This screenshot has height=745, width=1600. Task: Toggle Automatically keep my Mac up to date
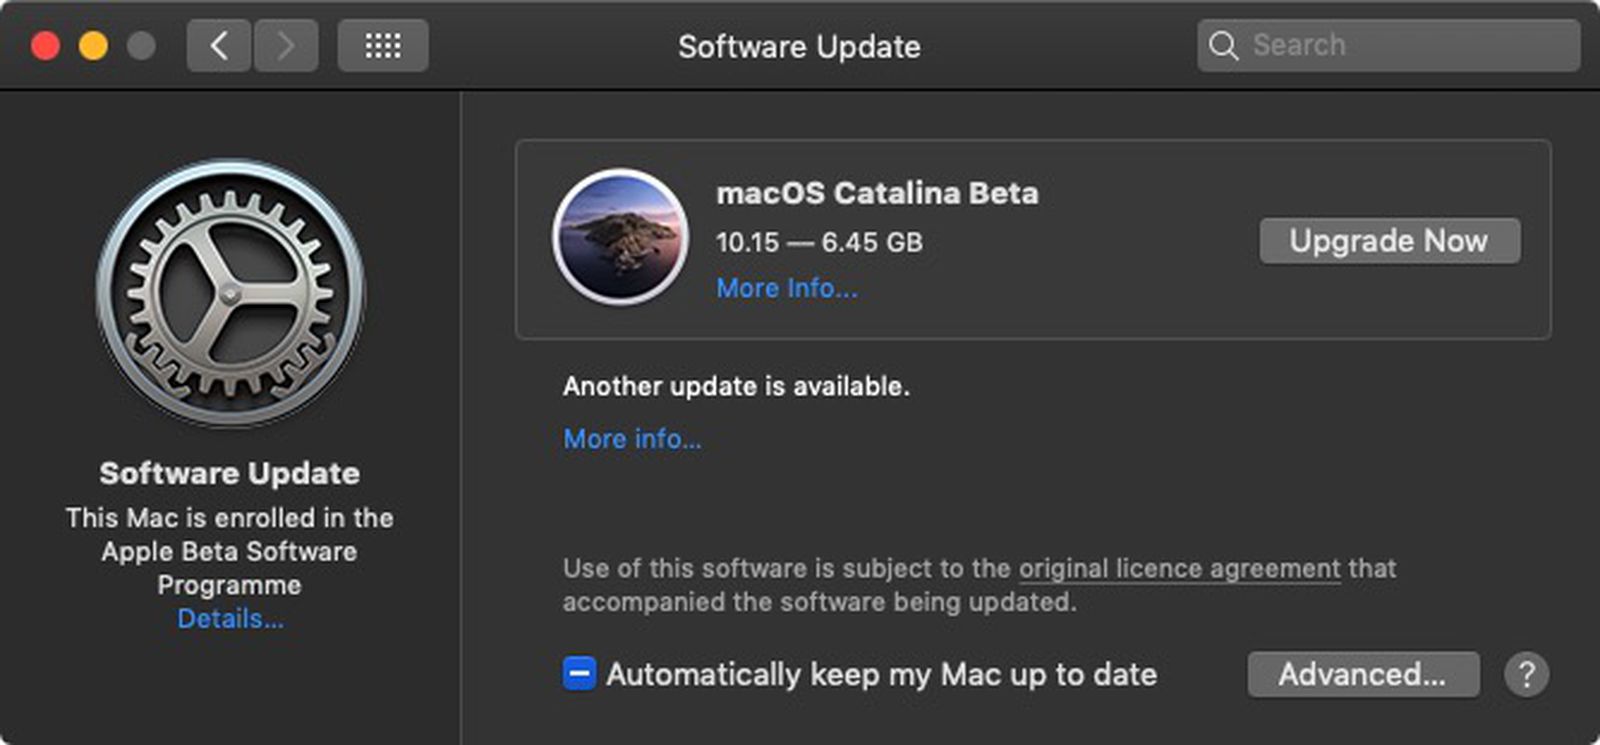click(x=579, y=674)
